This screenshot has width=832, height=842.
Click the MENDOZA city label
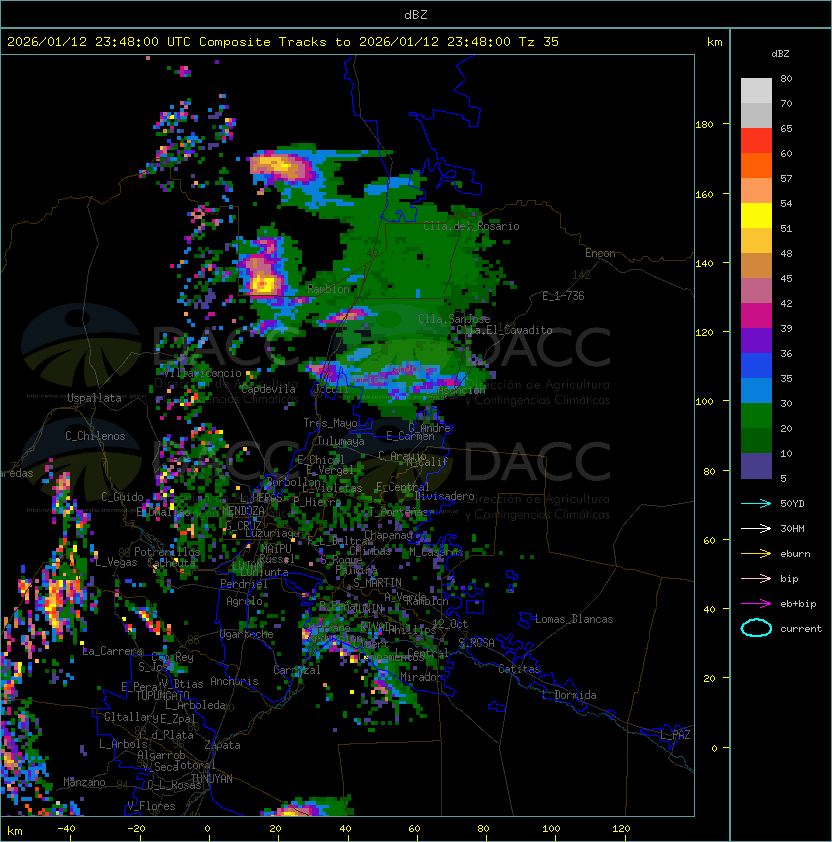(243, 510)
